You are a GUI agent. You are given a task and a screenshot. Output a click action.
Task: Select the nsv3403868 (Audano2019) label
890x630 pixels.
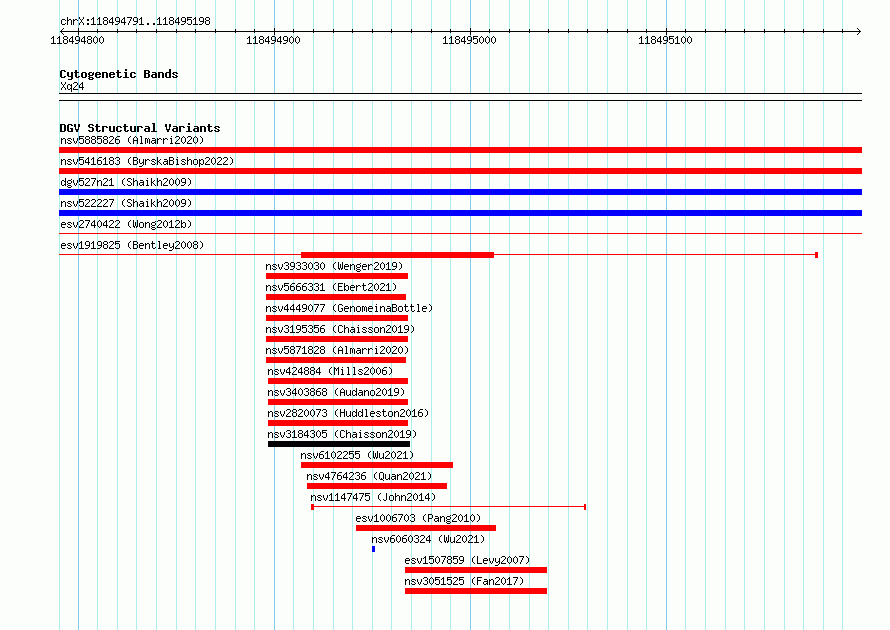[x=336, y=392]
